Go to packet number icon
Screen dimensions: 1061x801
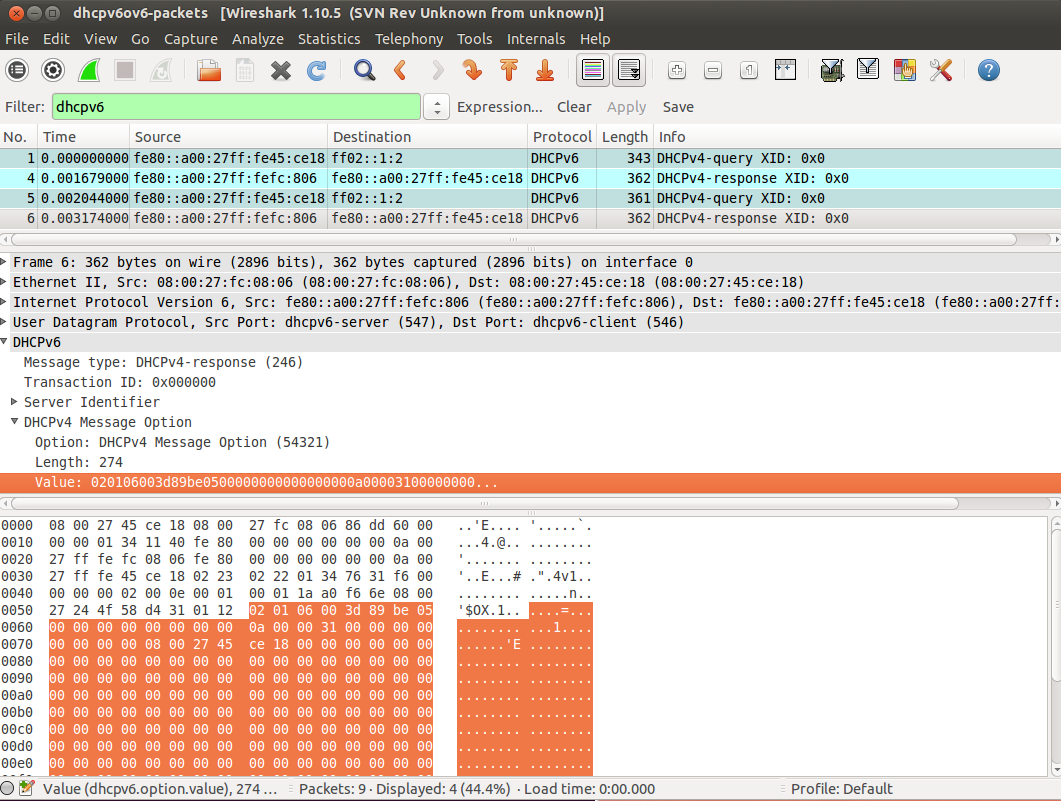point(473,70)
